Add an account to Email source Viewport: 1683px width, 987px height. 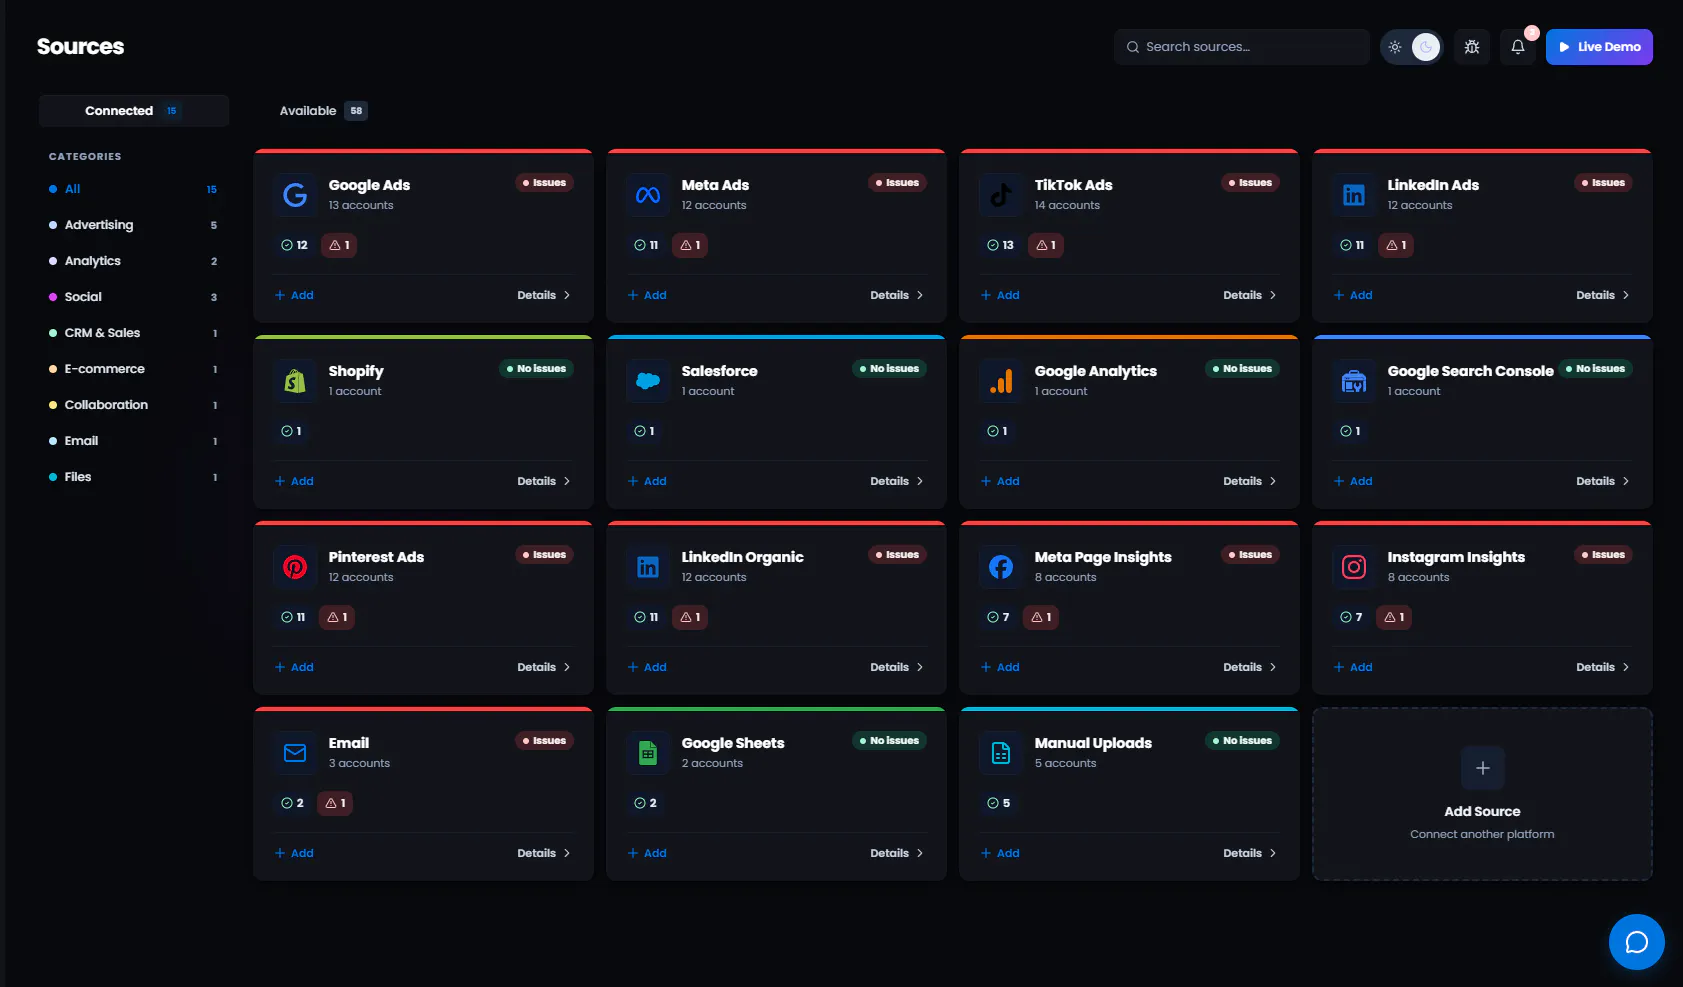coord(294,853)
